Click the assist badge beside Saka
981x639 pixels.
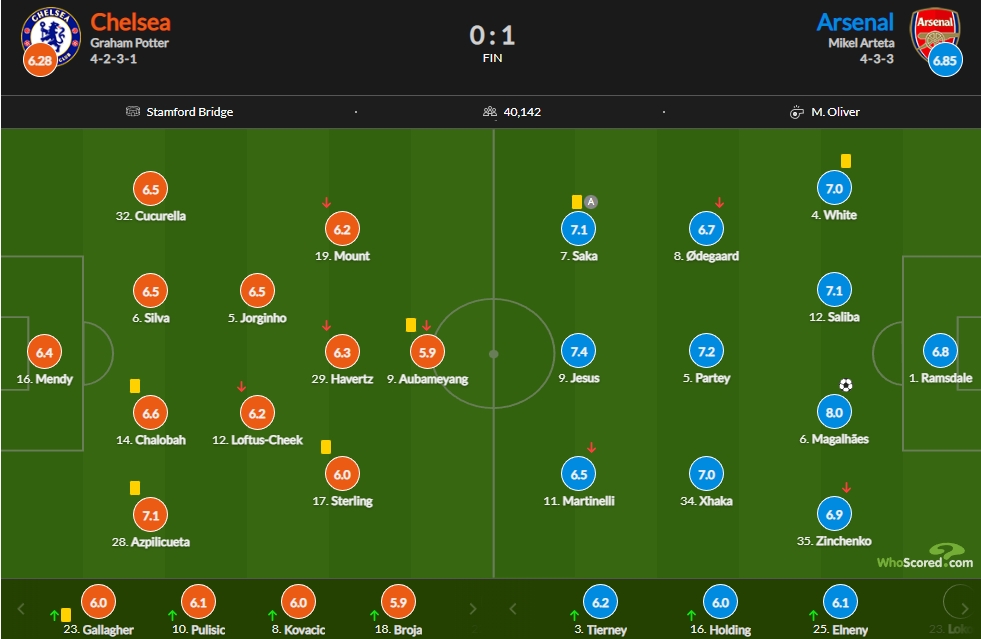coord(591,202)
